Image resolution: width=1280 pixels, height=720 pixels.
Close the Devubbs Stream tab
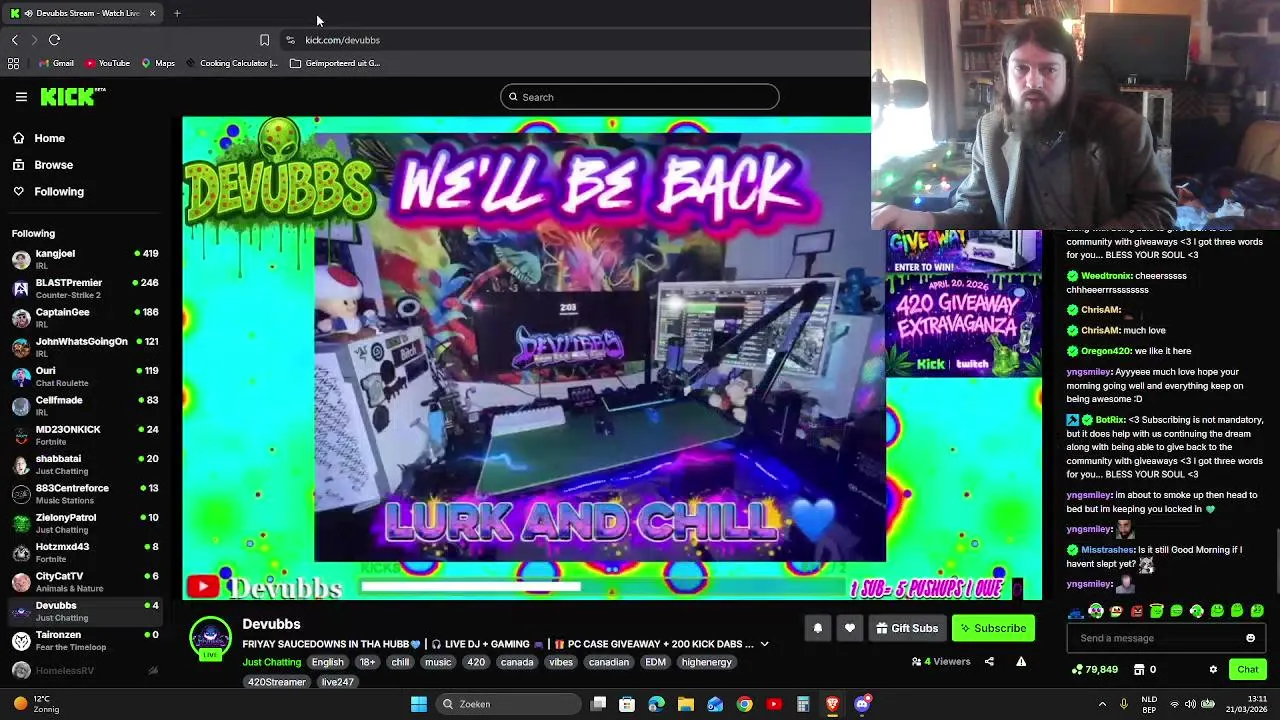click(x=152, y=13)
